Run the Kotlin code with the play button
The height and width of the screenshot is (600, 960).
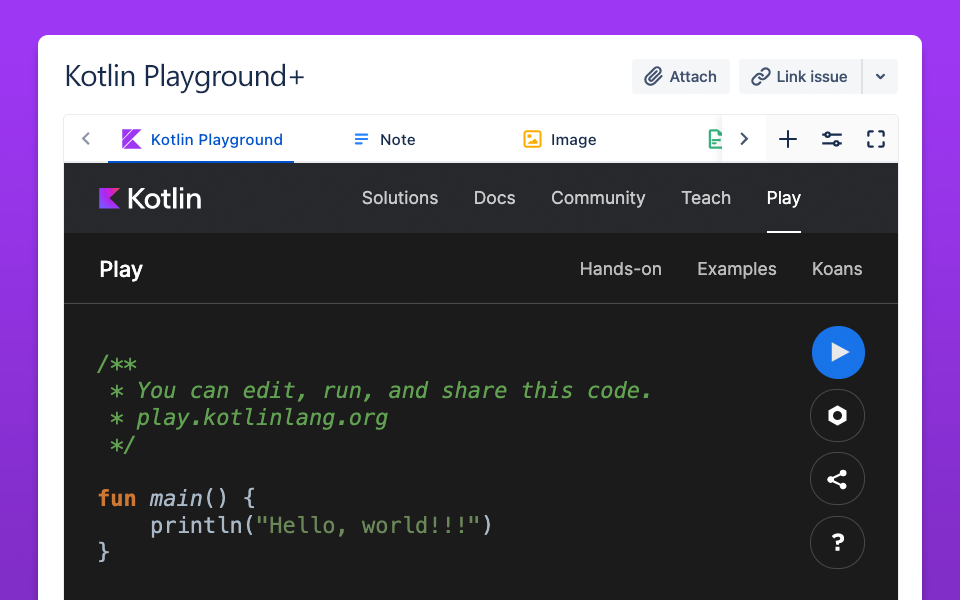838,352
